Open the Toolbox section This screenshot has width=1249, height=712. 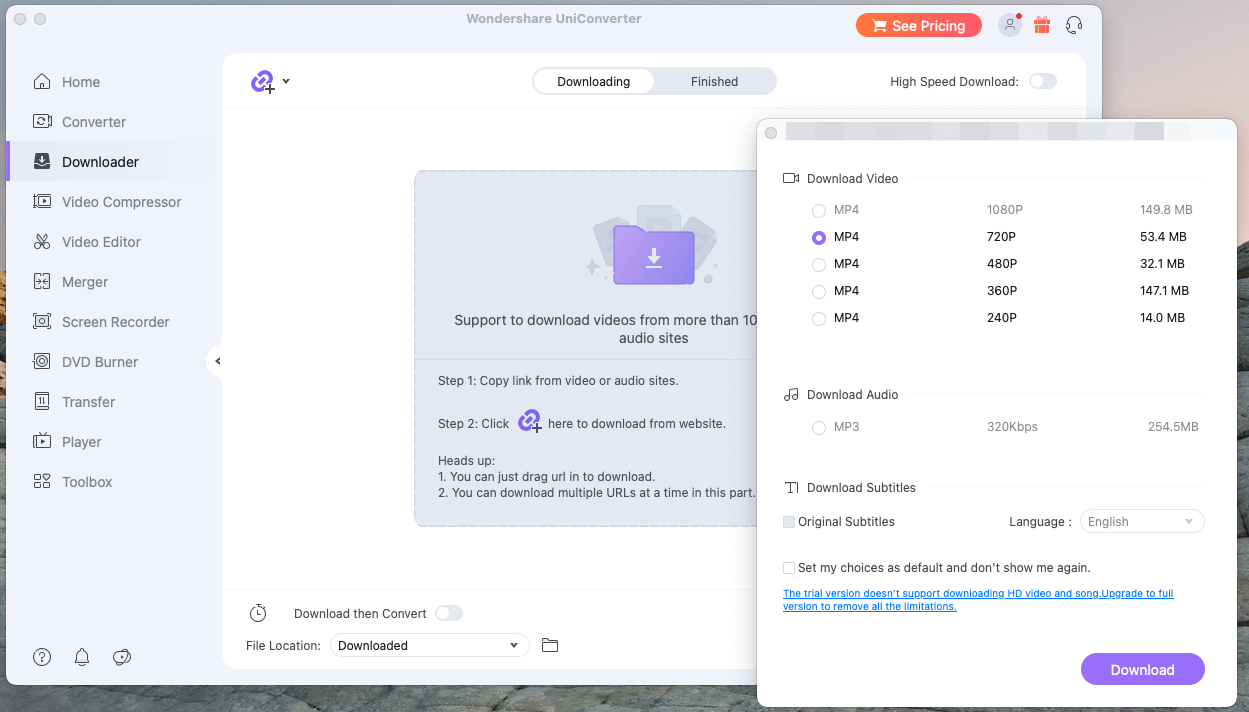point(72,482)
